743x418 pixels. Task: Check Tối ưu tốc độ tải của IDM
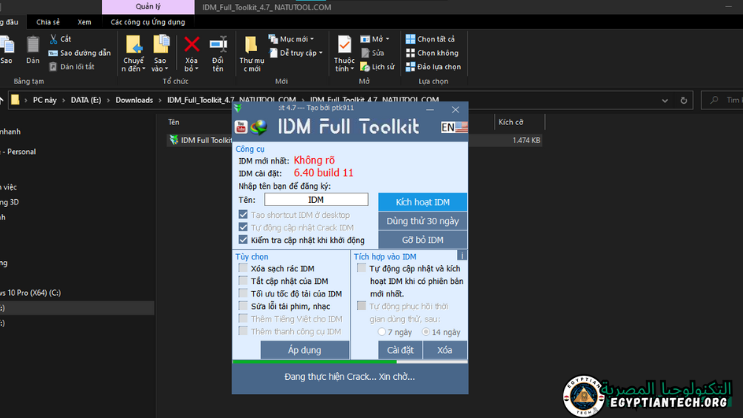(x=243, y=294)
